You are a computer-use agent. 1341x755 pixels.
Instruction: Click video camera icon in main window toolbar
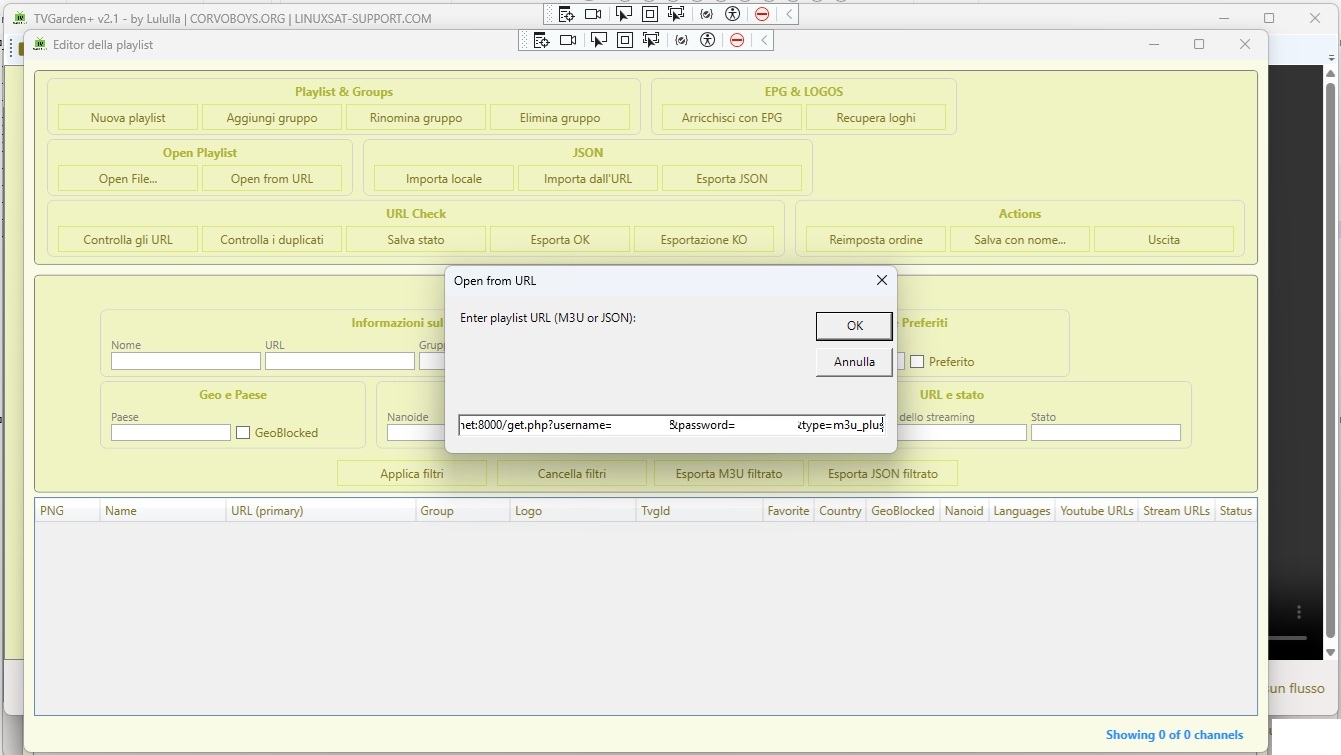[593, 14]
